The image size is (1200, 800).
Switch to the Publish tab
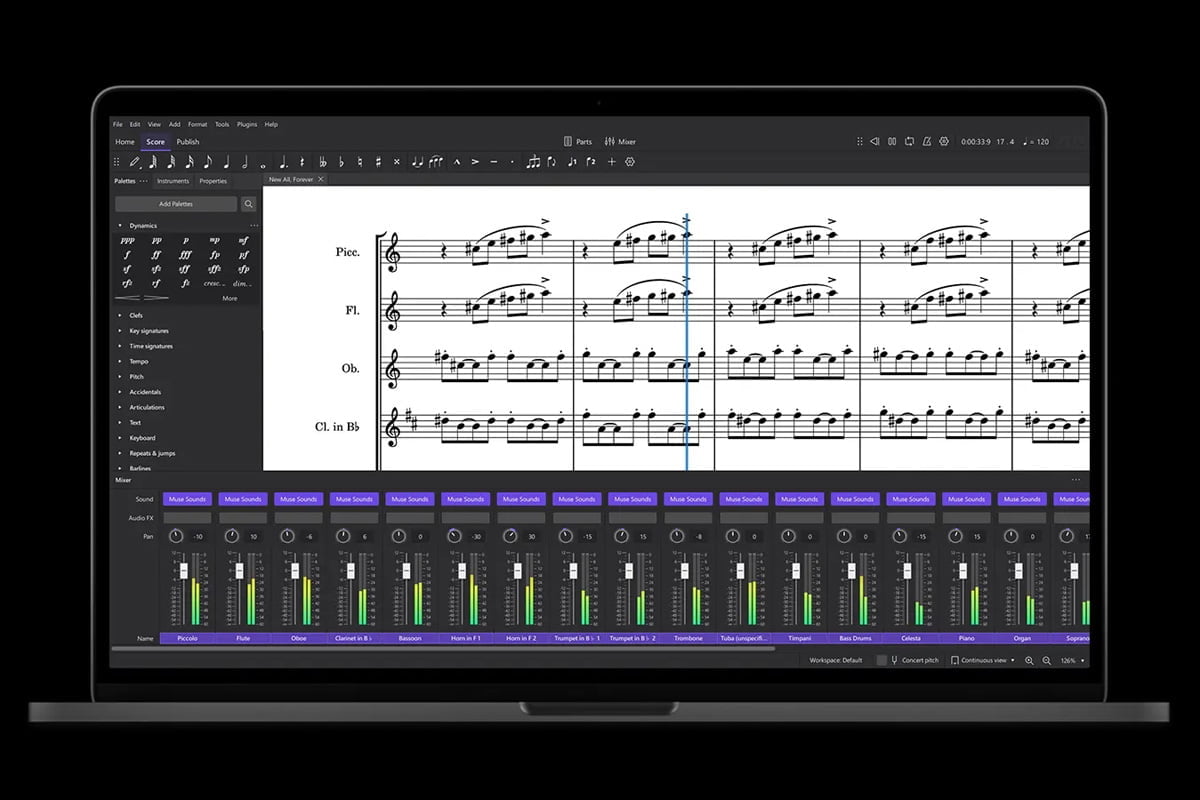[x=188, y=142]
